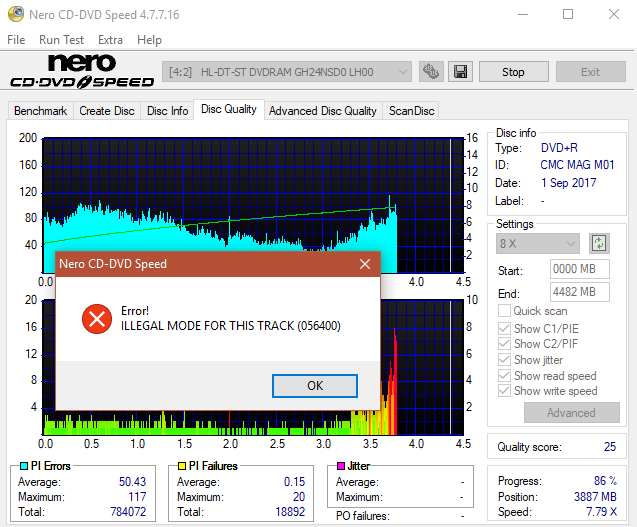Screen dimensions: 637x527
Task: Select the Disc Quality tab
Action: coord(229,109)
